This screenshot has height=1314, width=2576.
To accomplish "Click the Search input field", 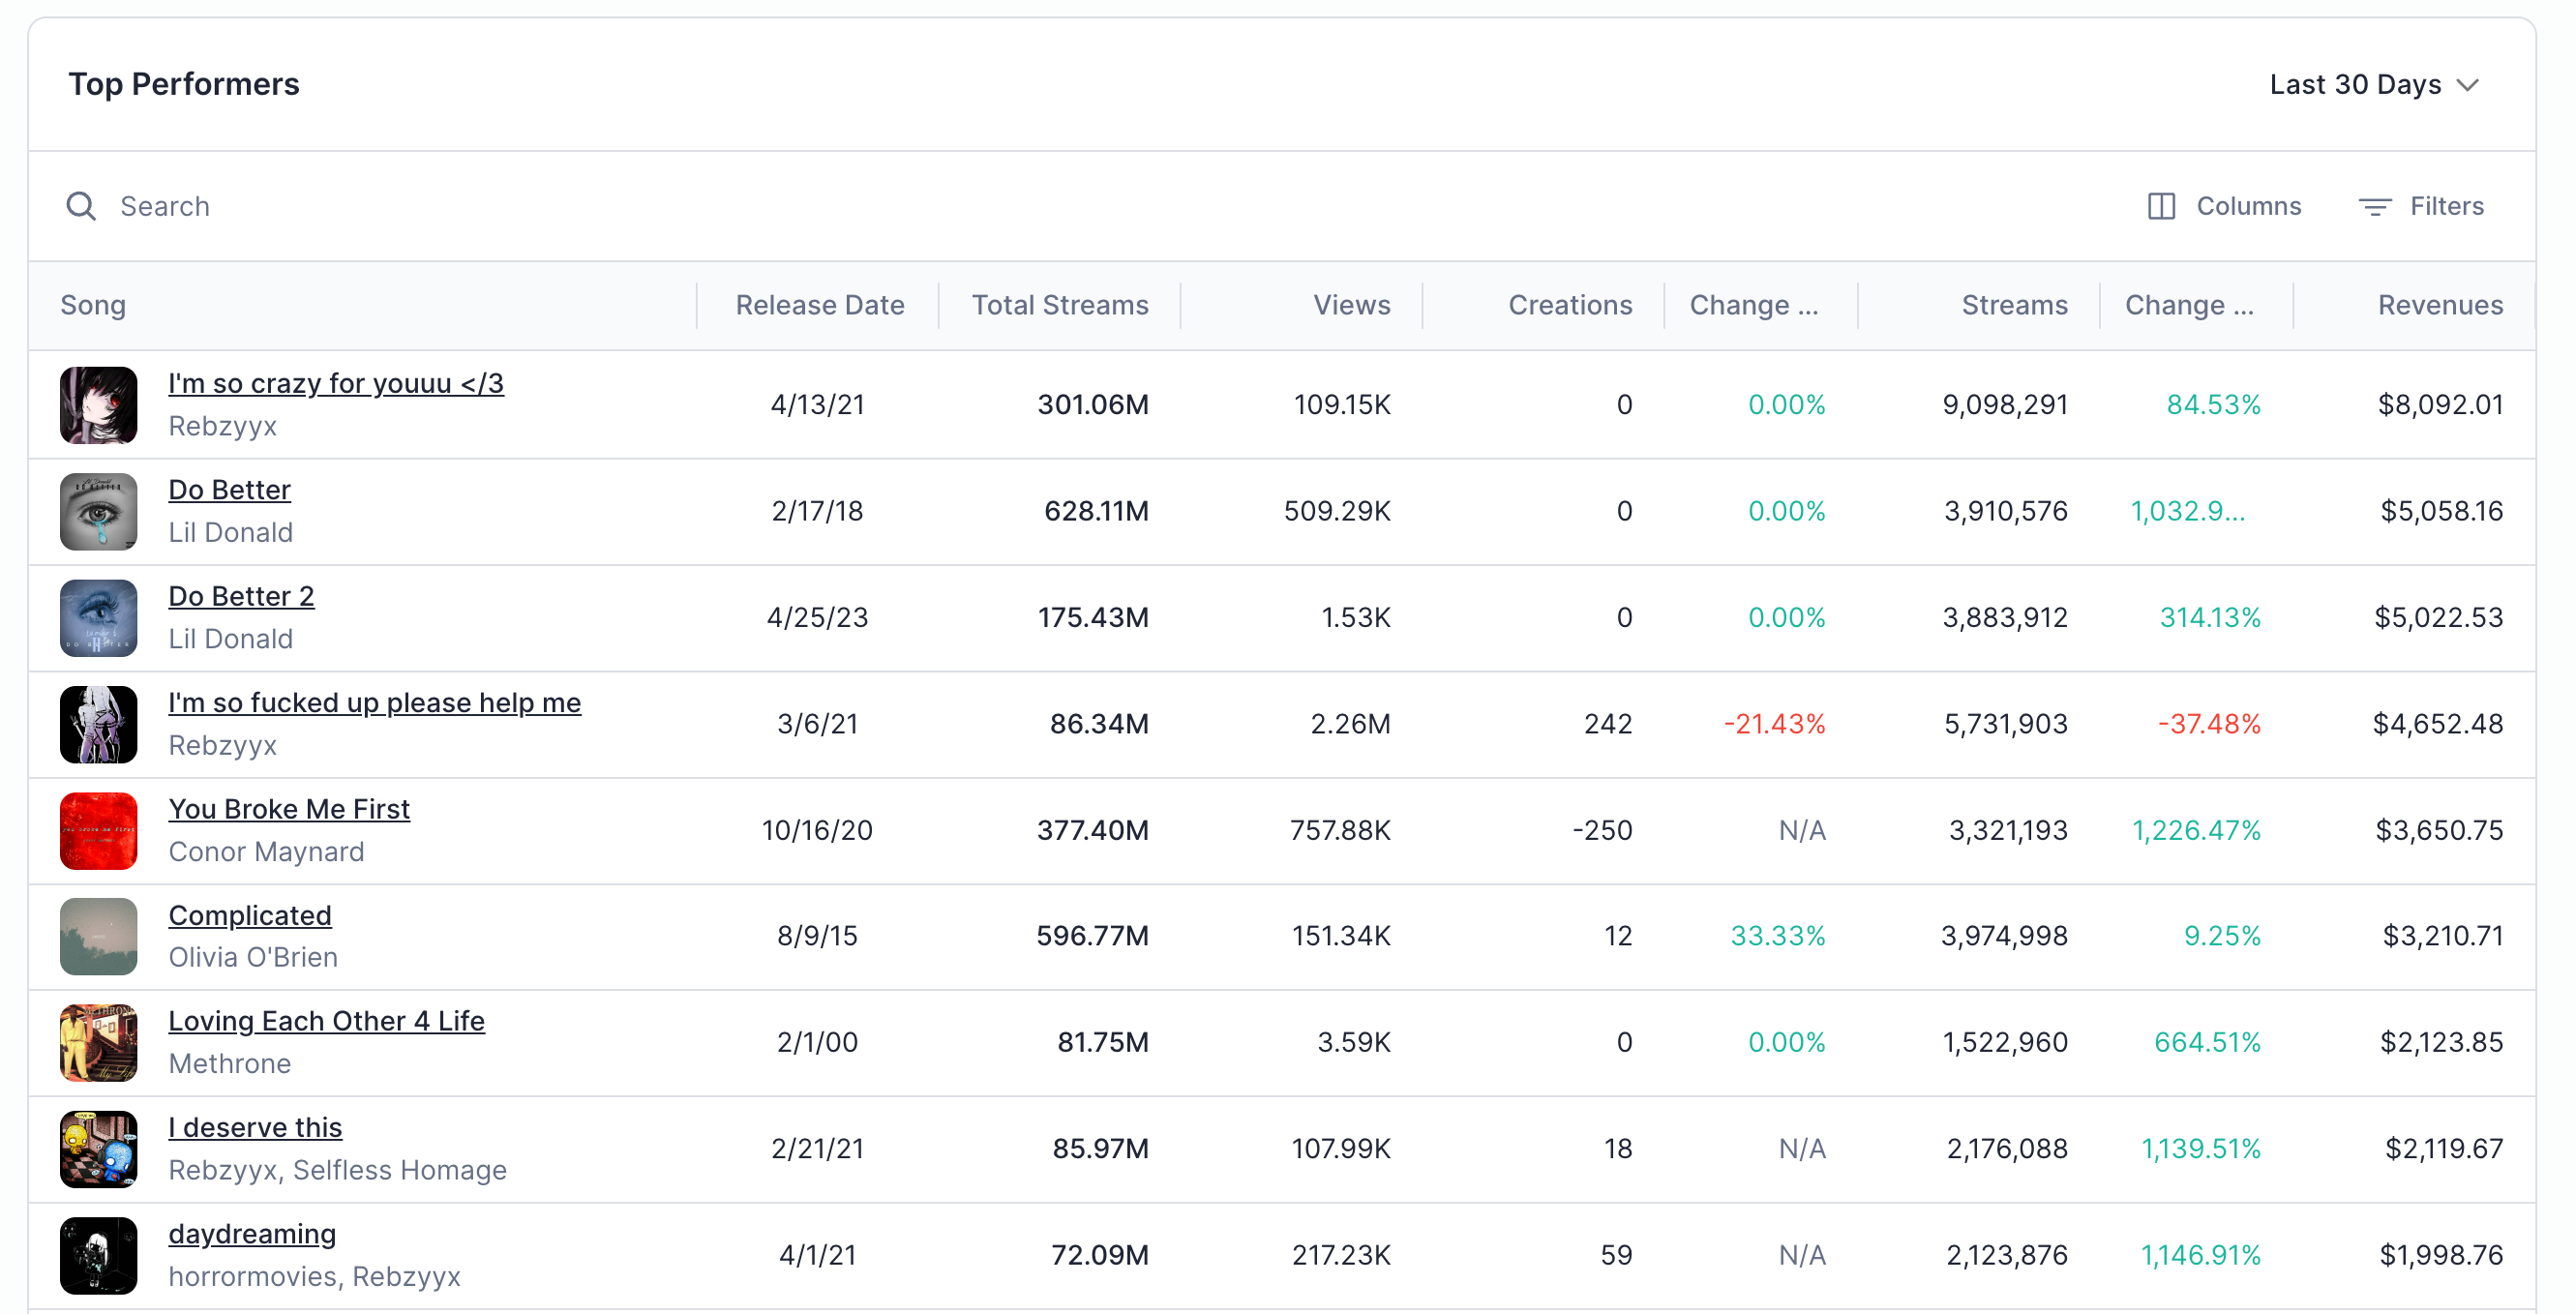I will click(x=600, y=206).
